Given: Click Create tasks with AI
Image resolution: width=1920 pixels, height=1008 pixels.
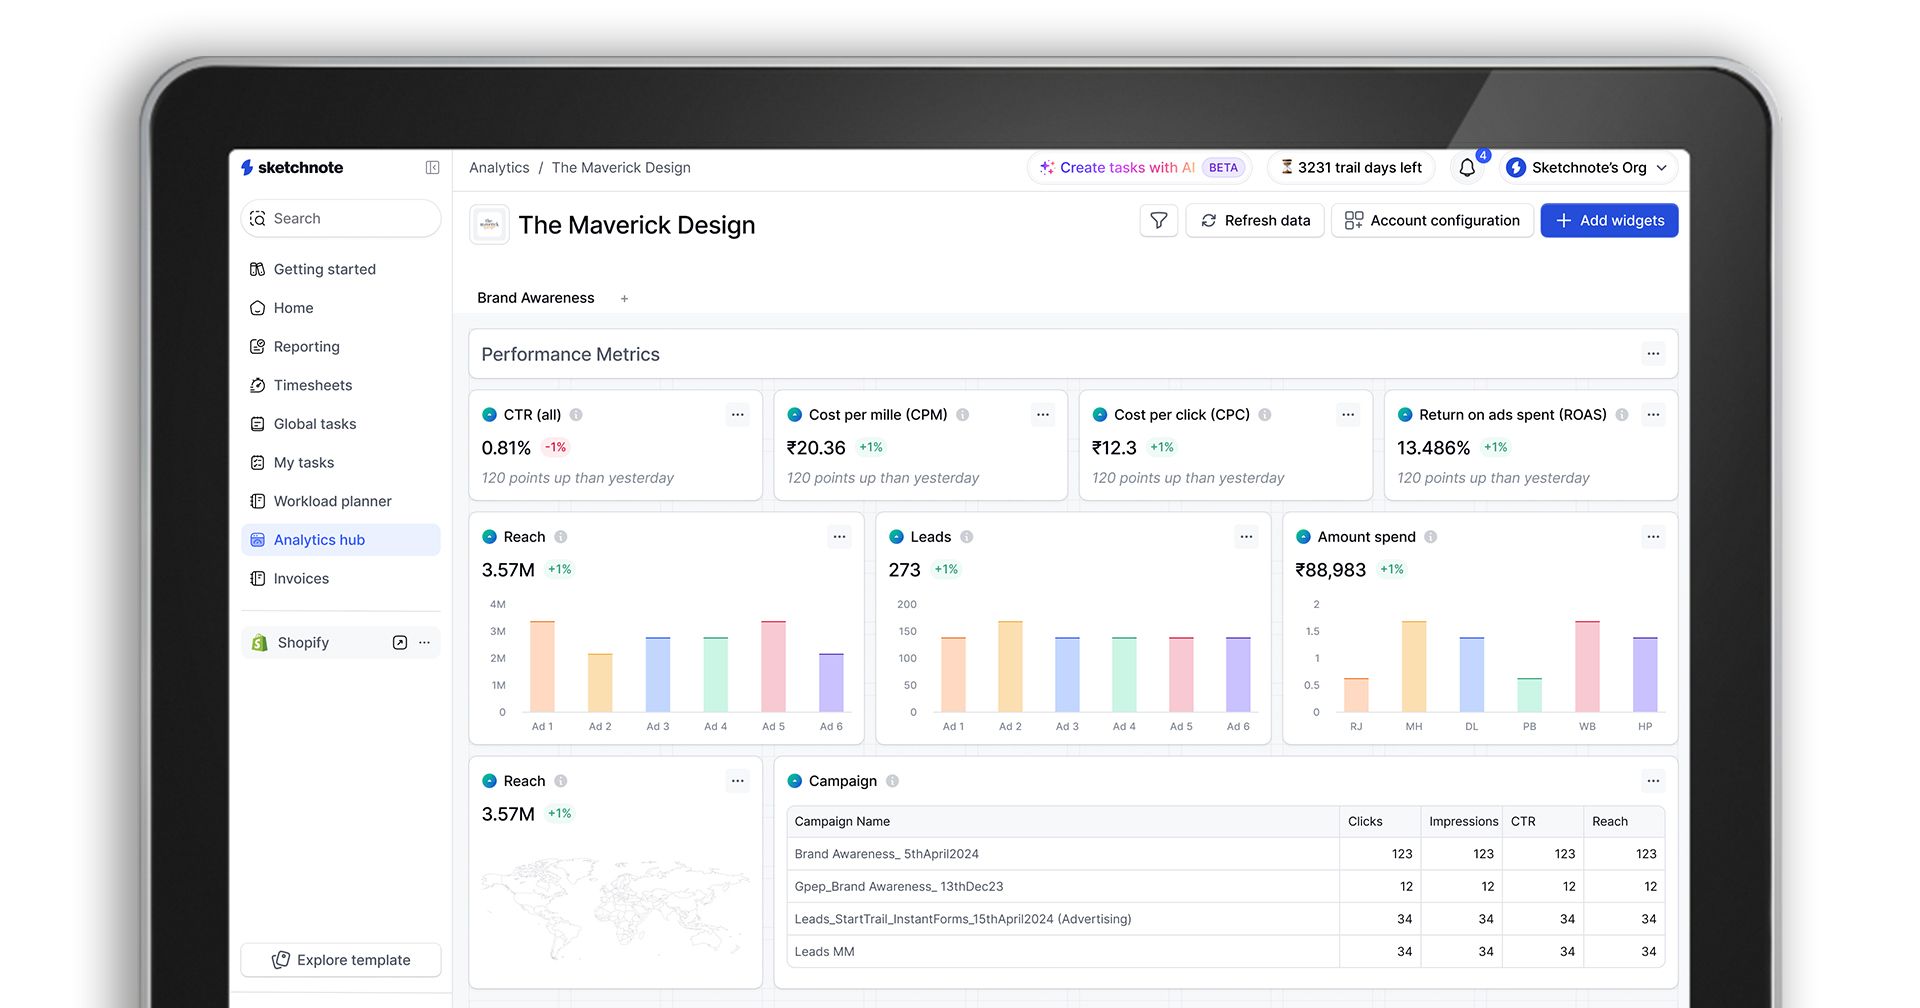Looking at the screenshot, I should 1139,168.
